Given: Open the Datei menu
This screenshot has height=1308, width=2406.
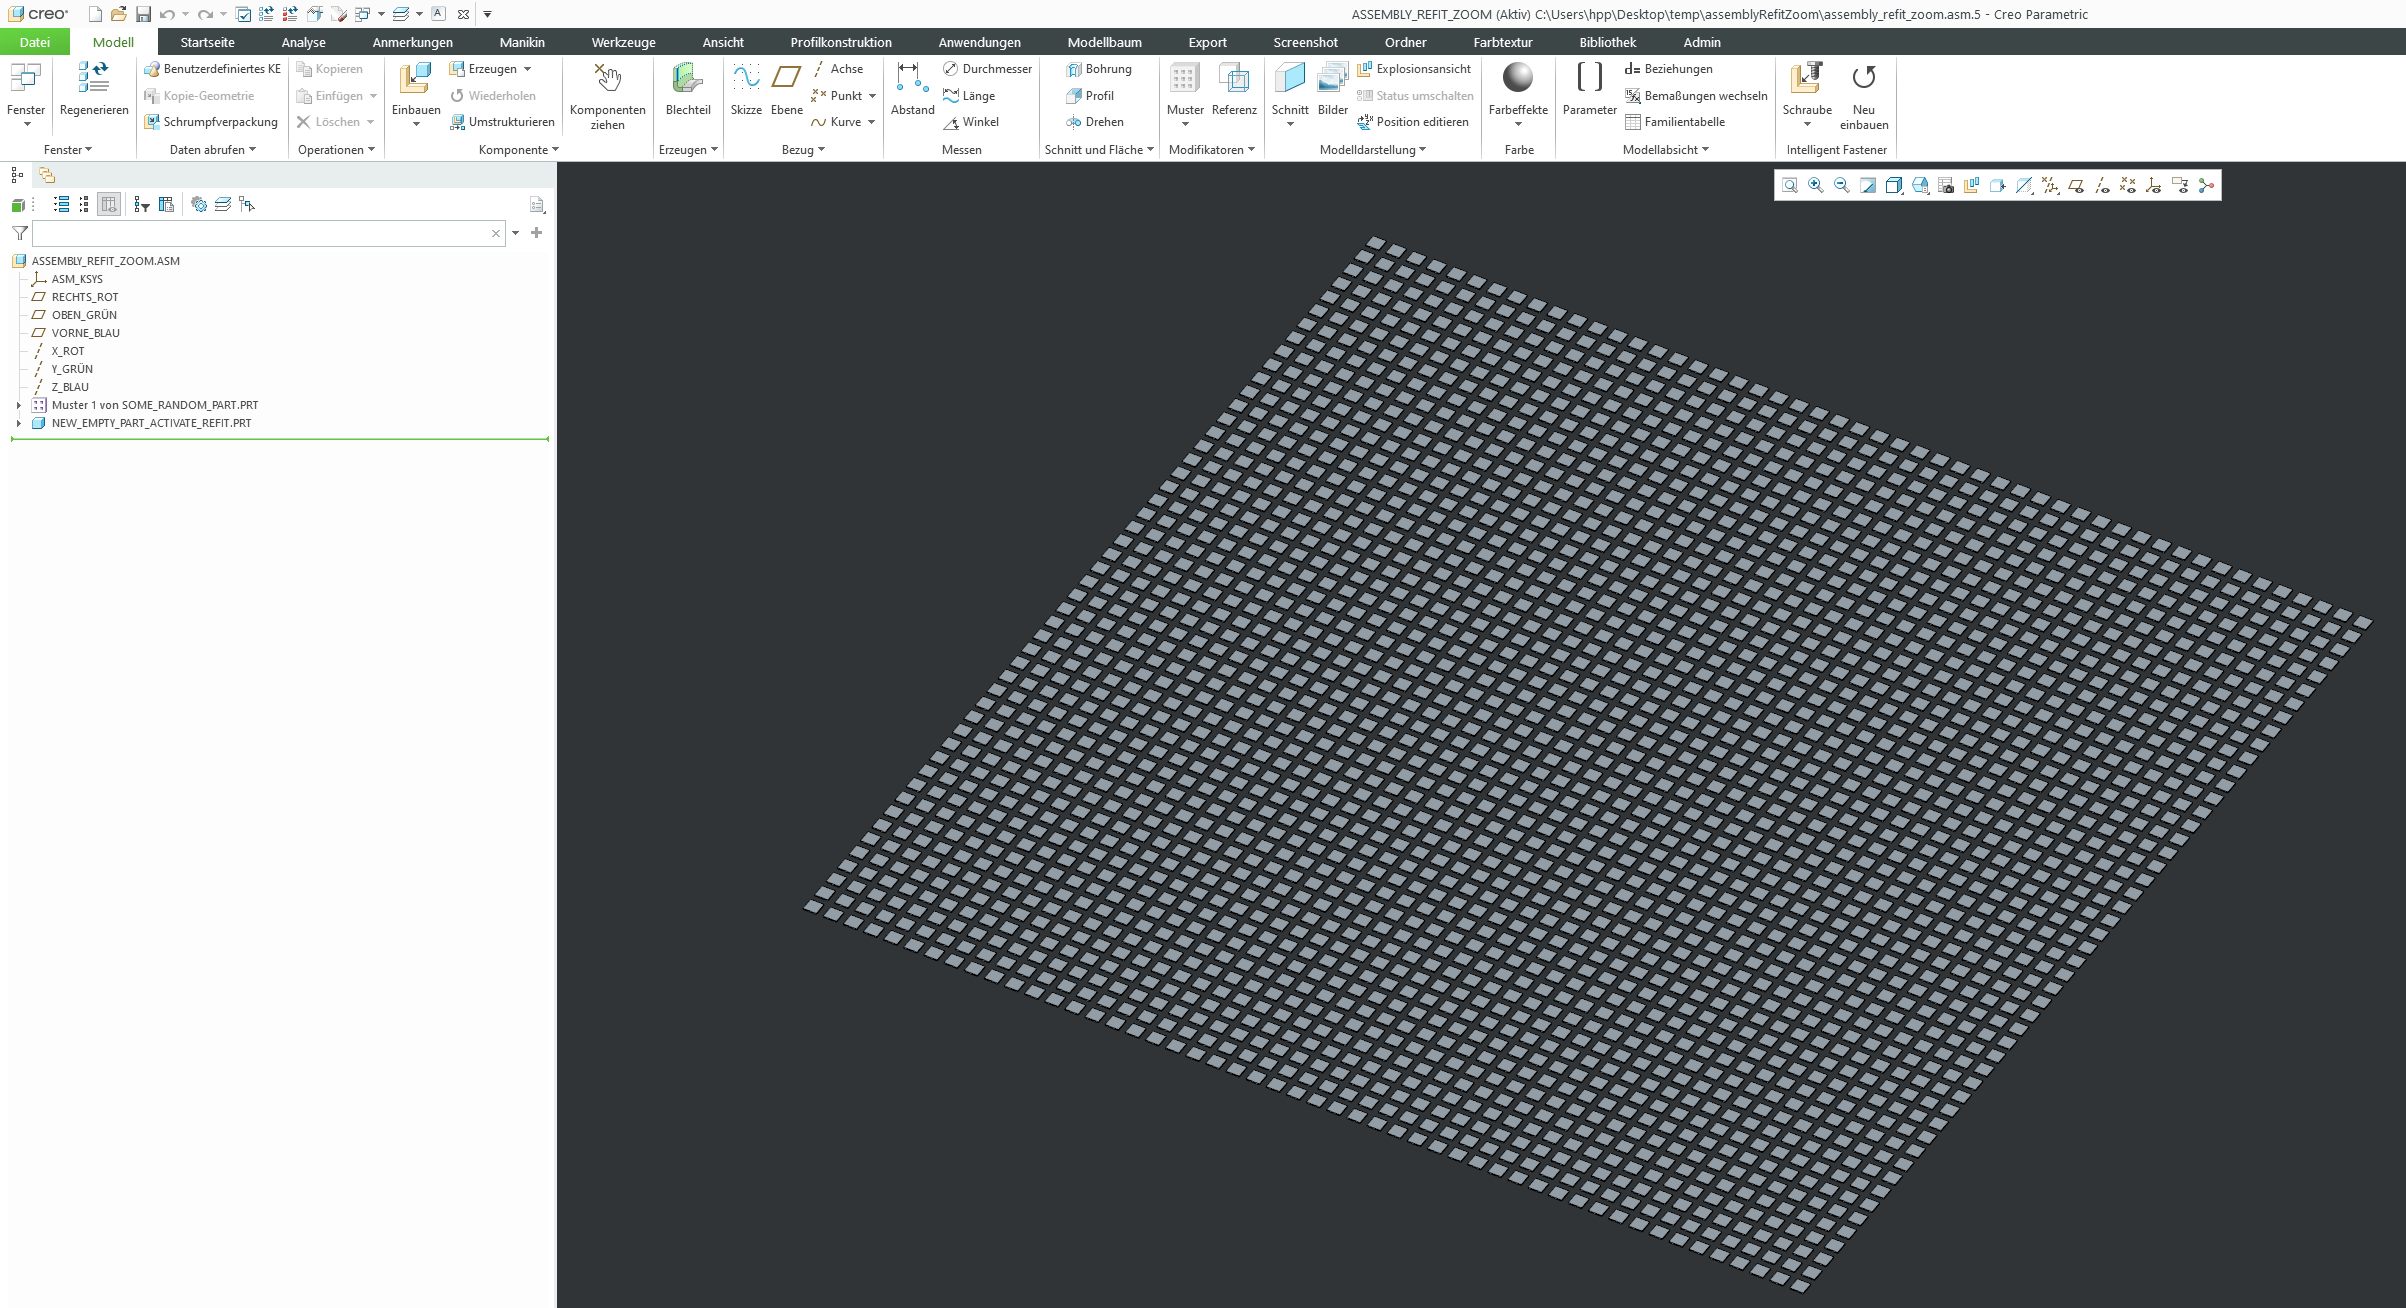Looking at the screenshot, I should click(35, 42).
